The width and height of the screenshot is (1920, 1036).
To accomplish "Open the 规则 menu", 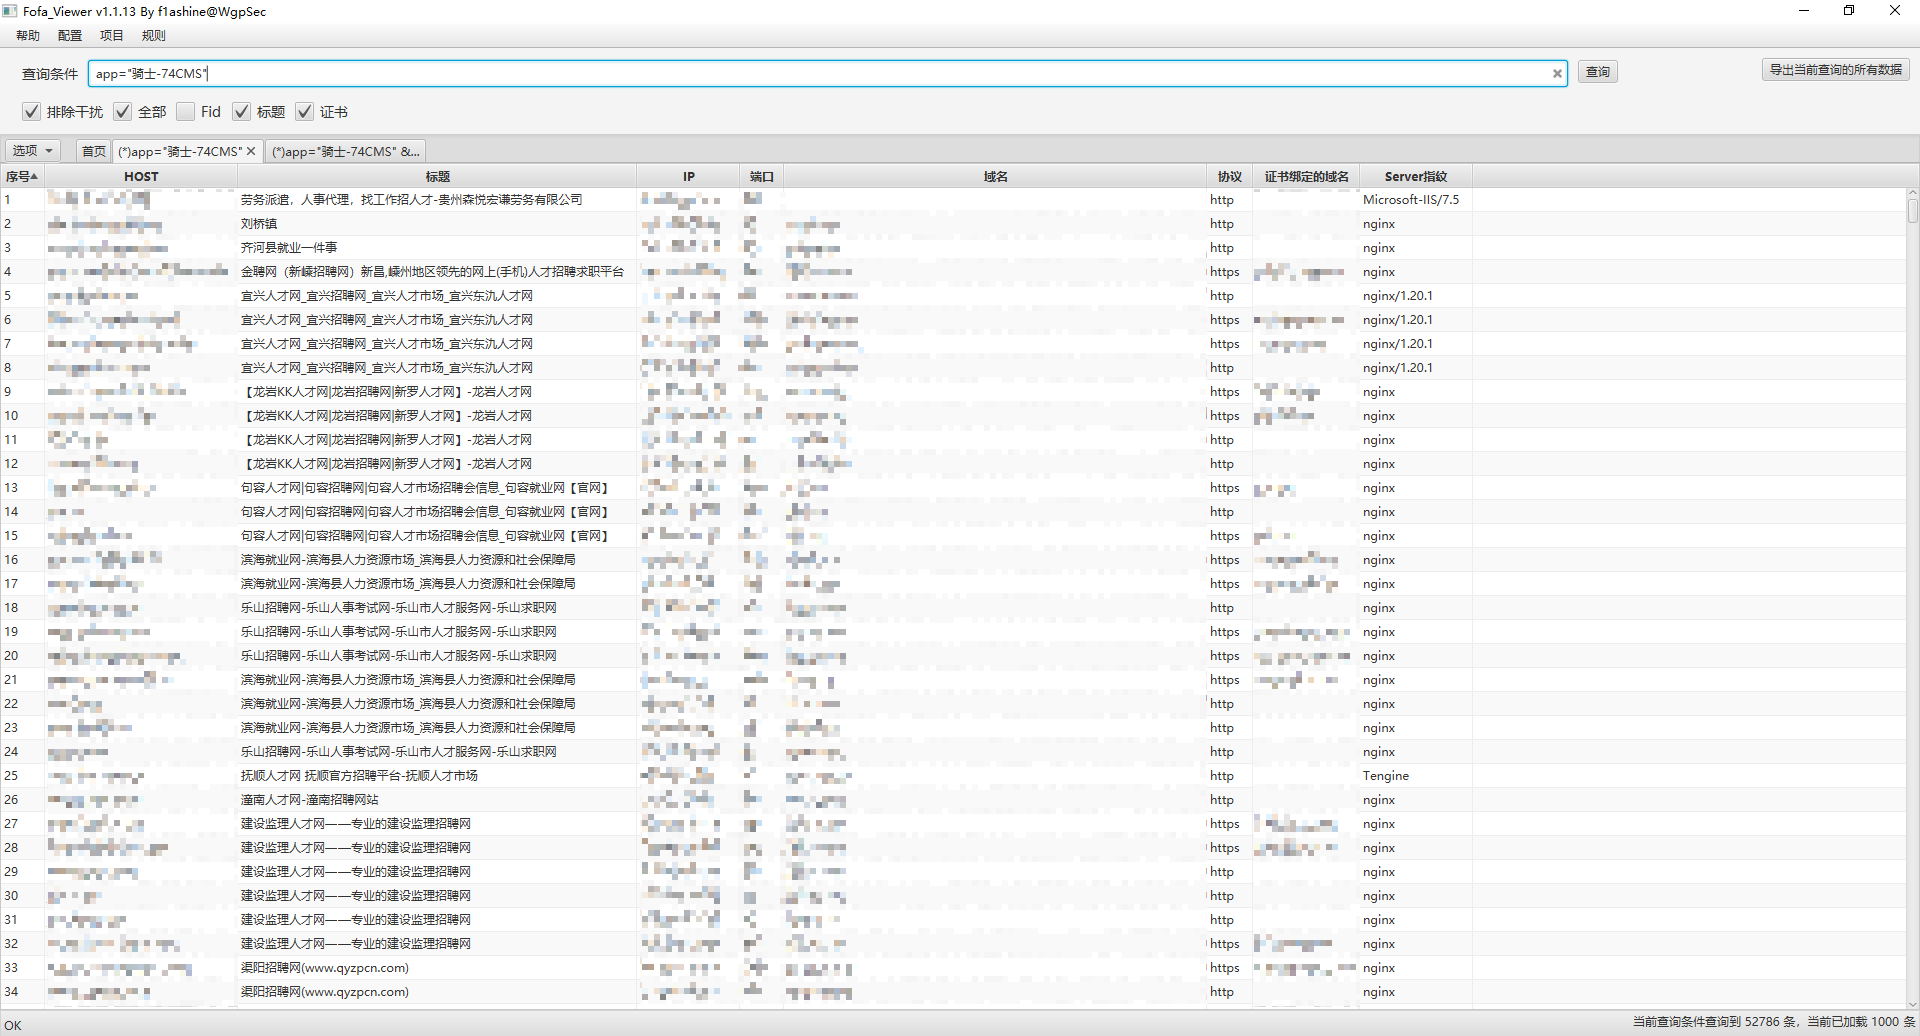I will [x=153, y=36].
